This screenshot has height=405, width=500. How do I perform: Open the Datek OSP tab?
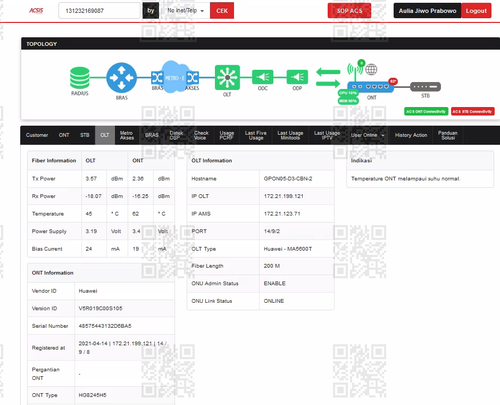point(176,135)
